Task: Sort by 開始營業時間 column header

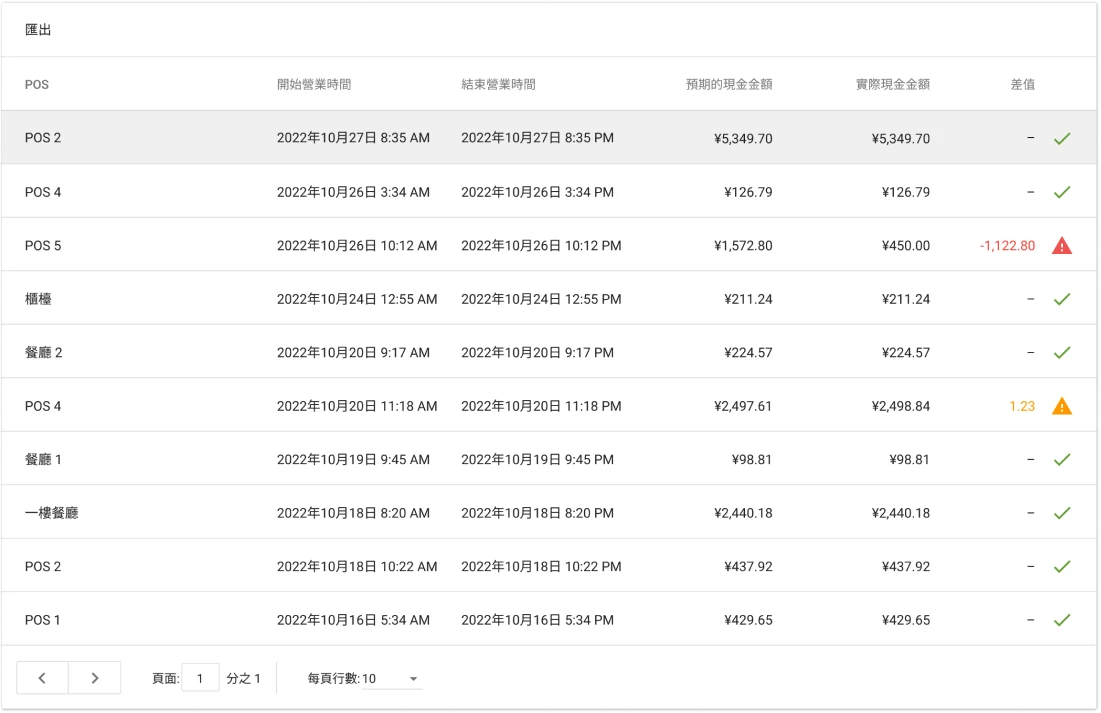Action: (314, 85)
